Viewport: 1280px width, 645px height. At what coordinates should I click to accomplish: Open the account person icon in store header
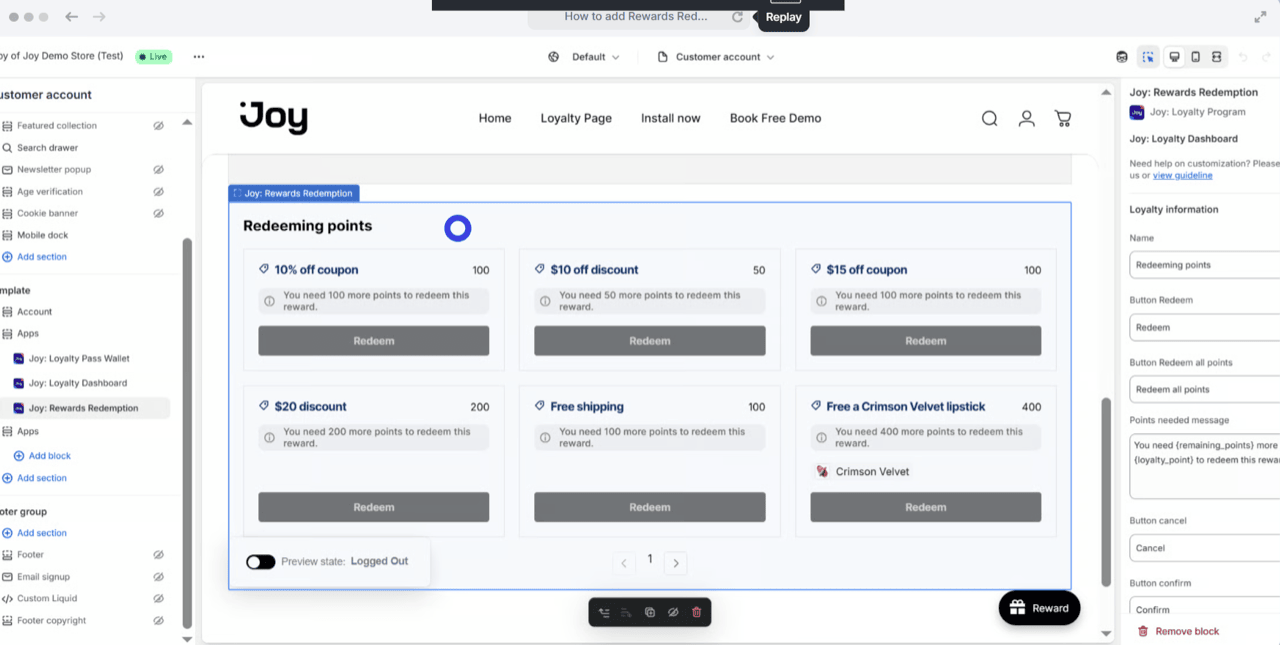[1026, 118]
